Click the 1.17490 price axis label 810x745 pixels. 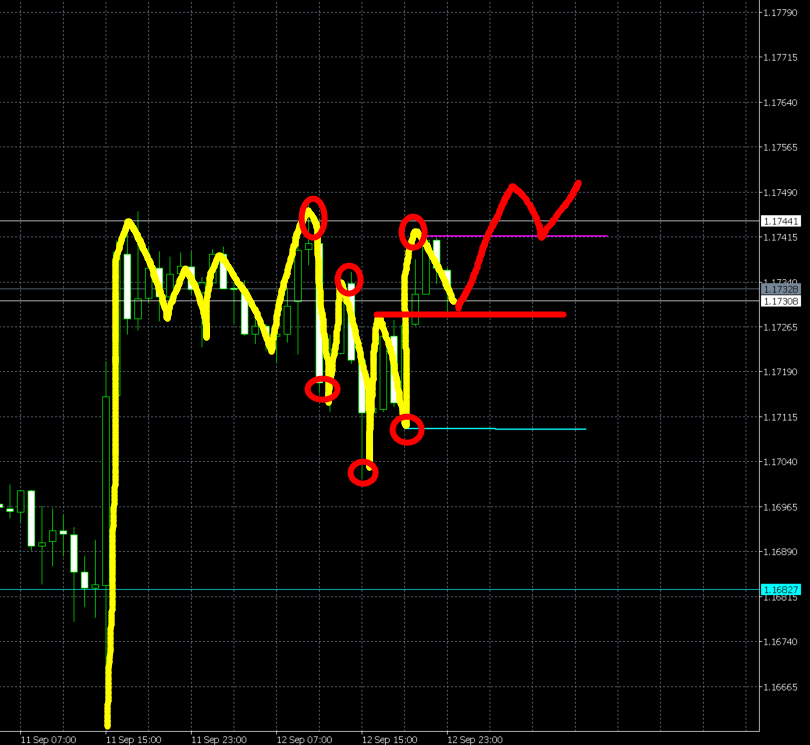pos(780,192)
